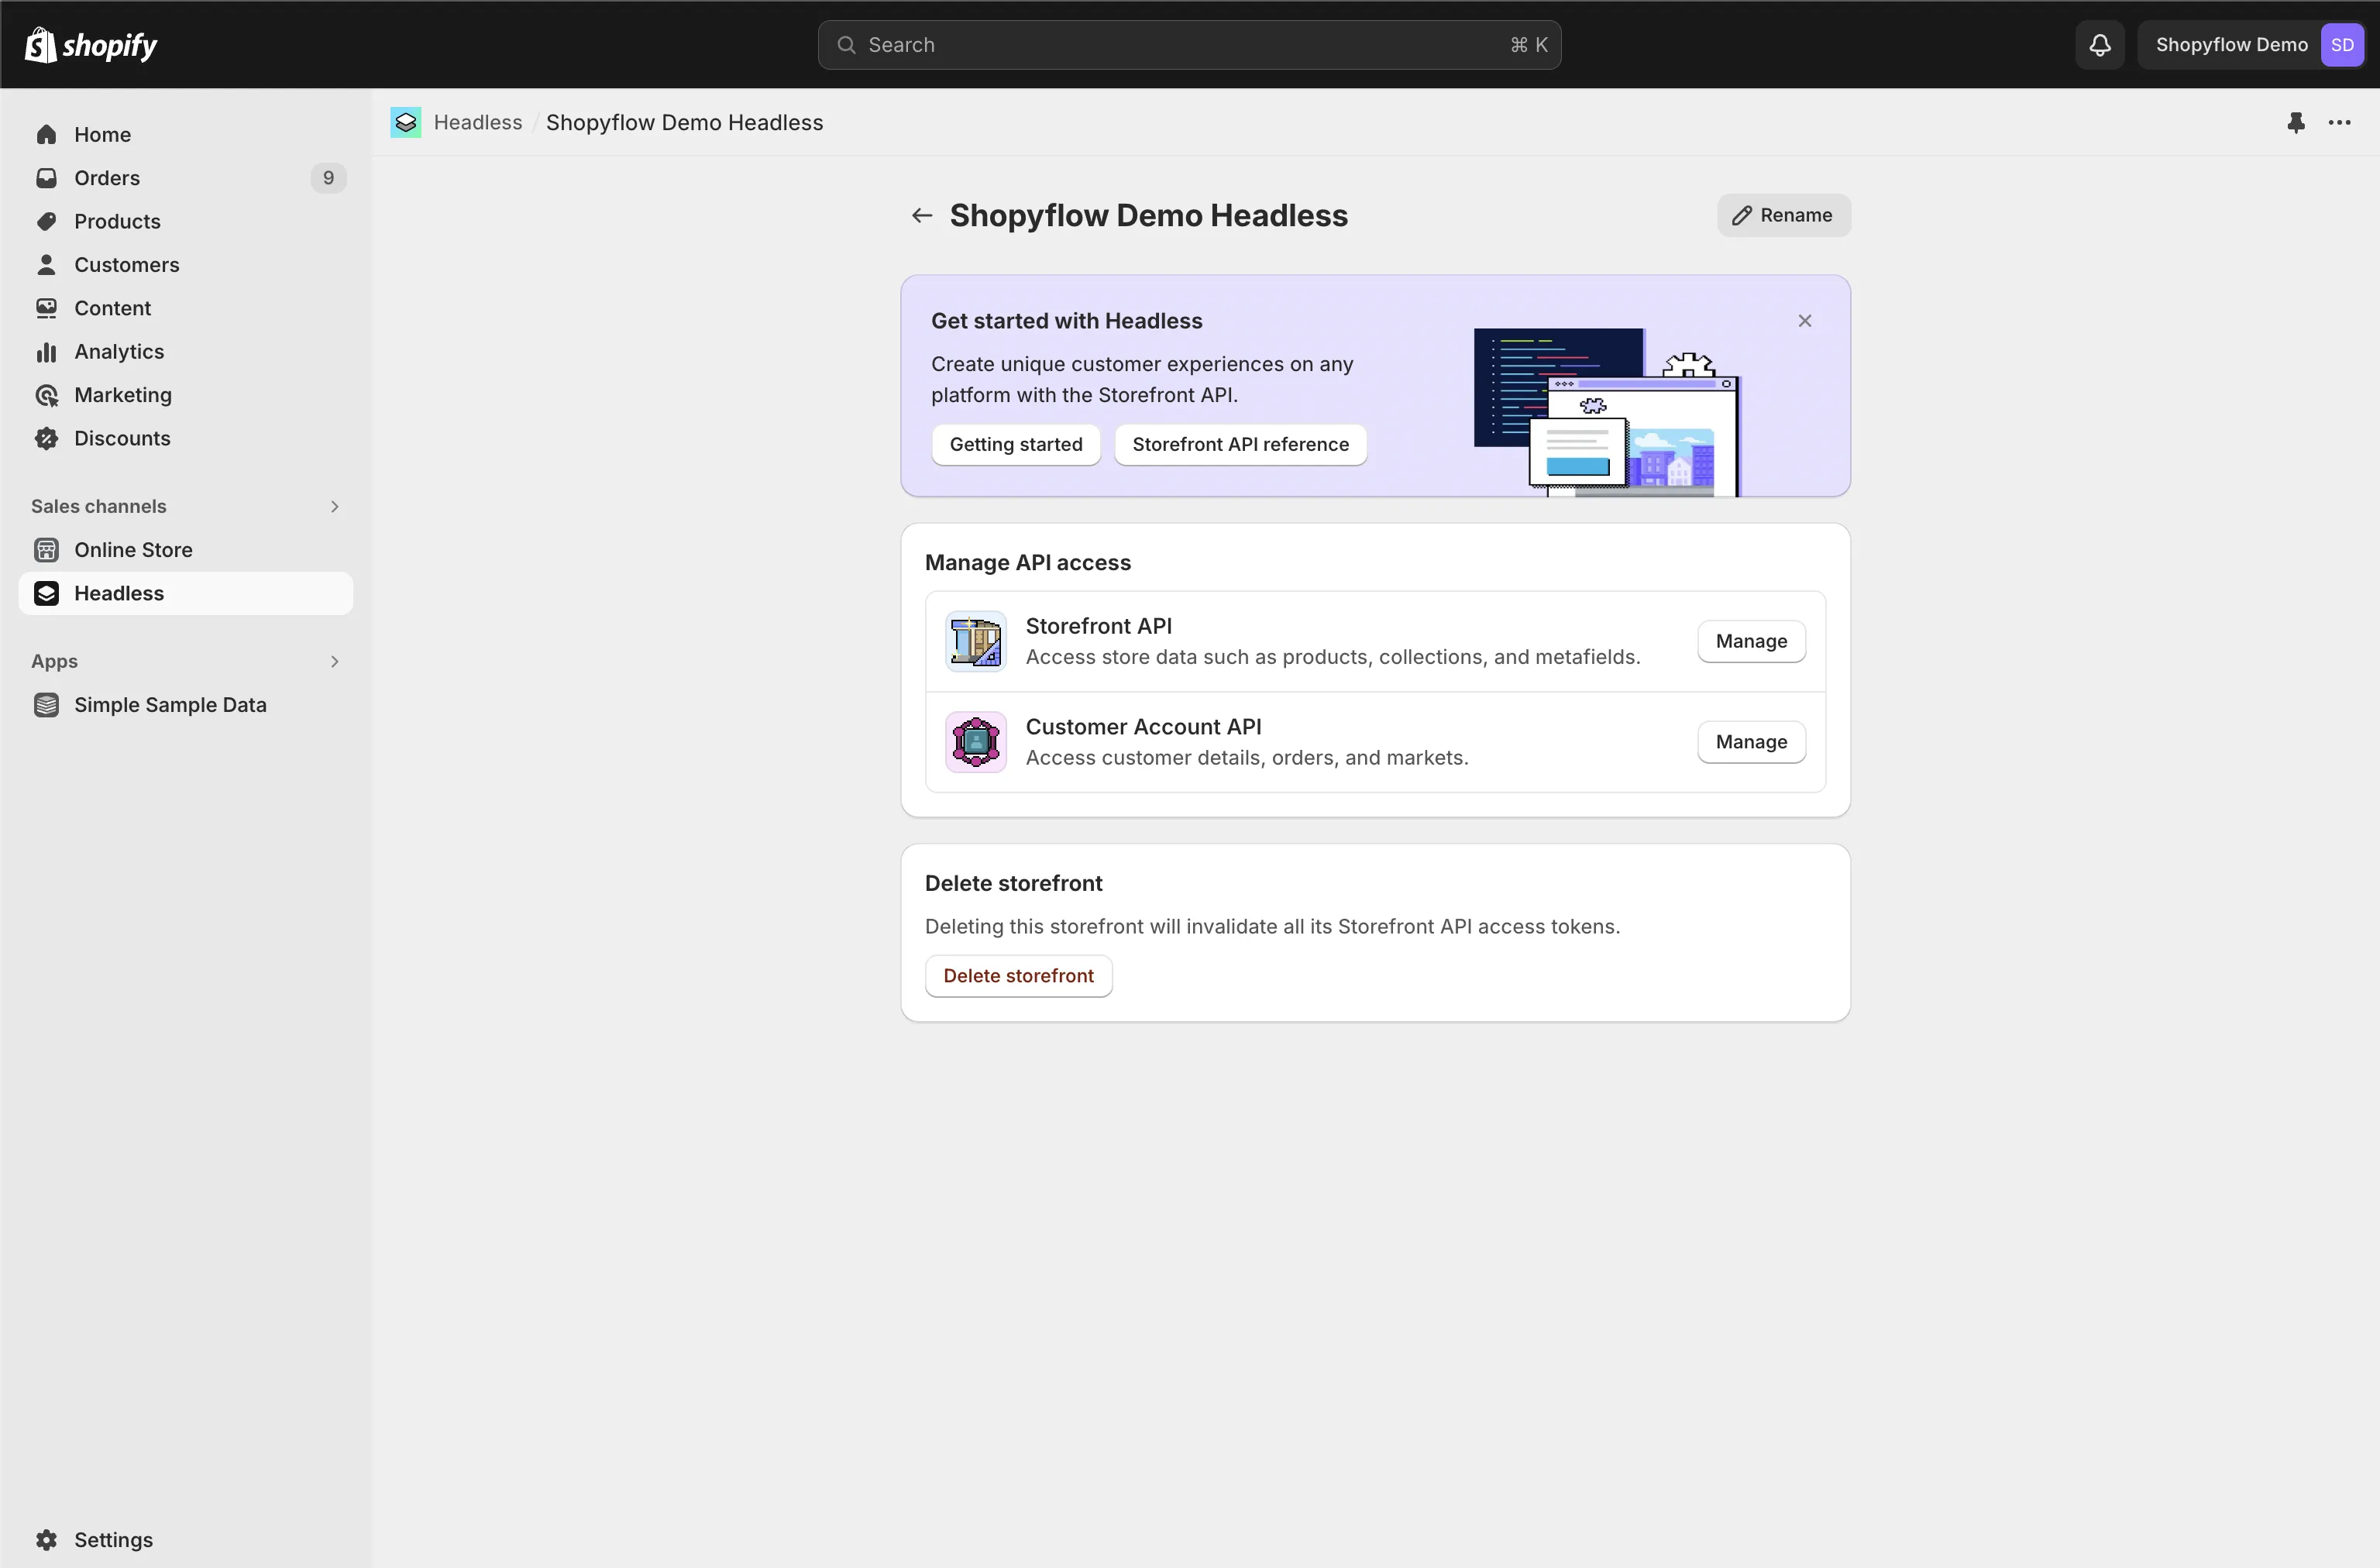Open the notifications bell
Image resolution: width=2380 pixels, height=1568 pixels.
point(2100,45)
